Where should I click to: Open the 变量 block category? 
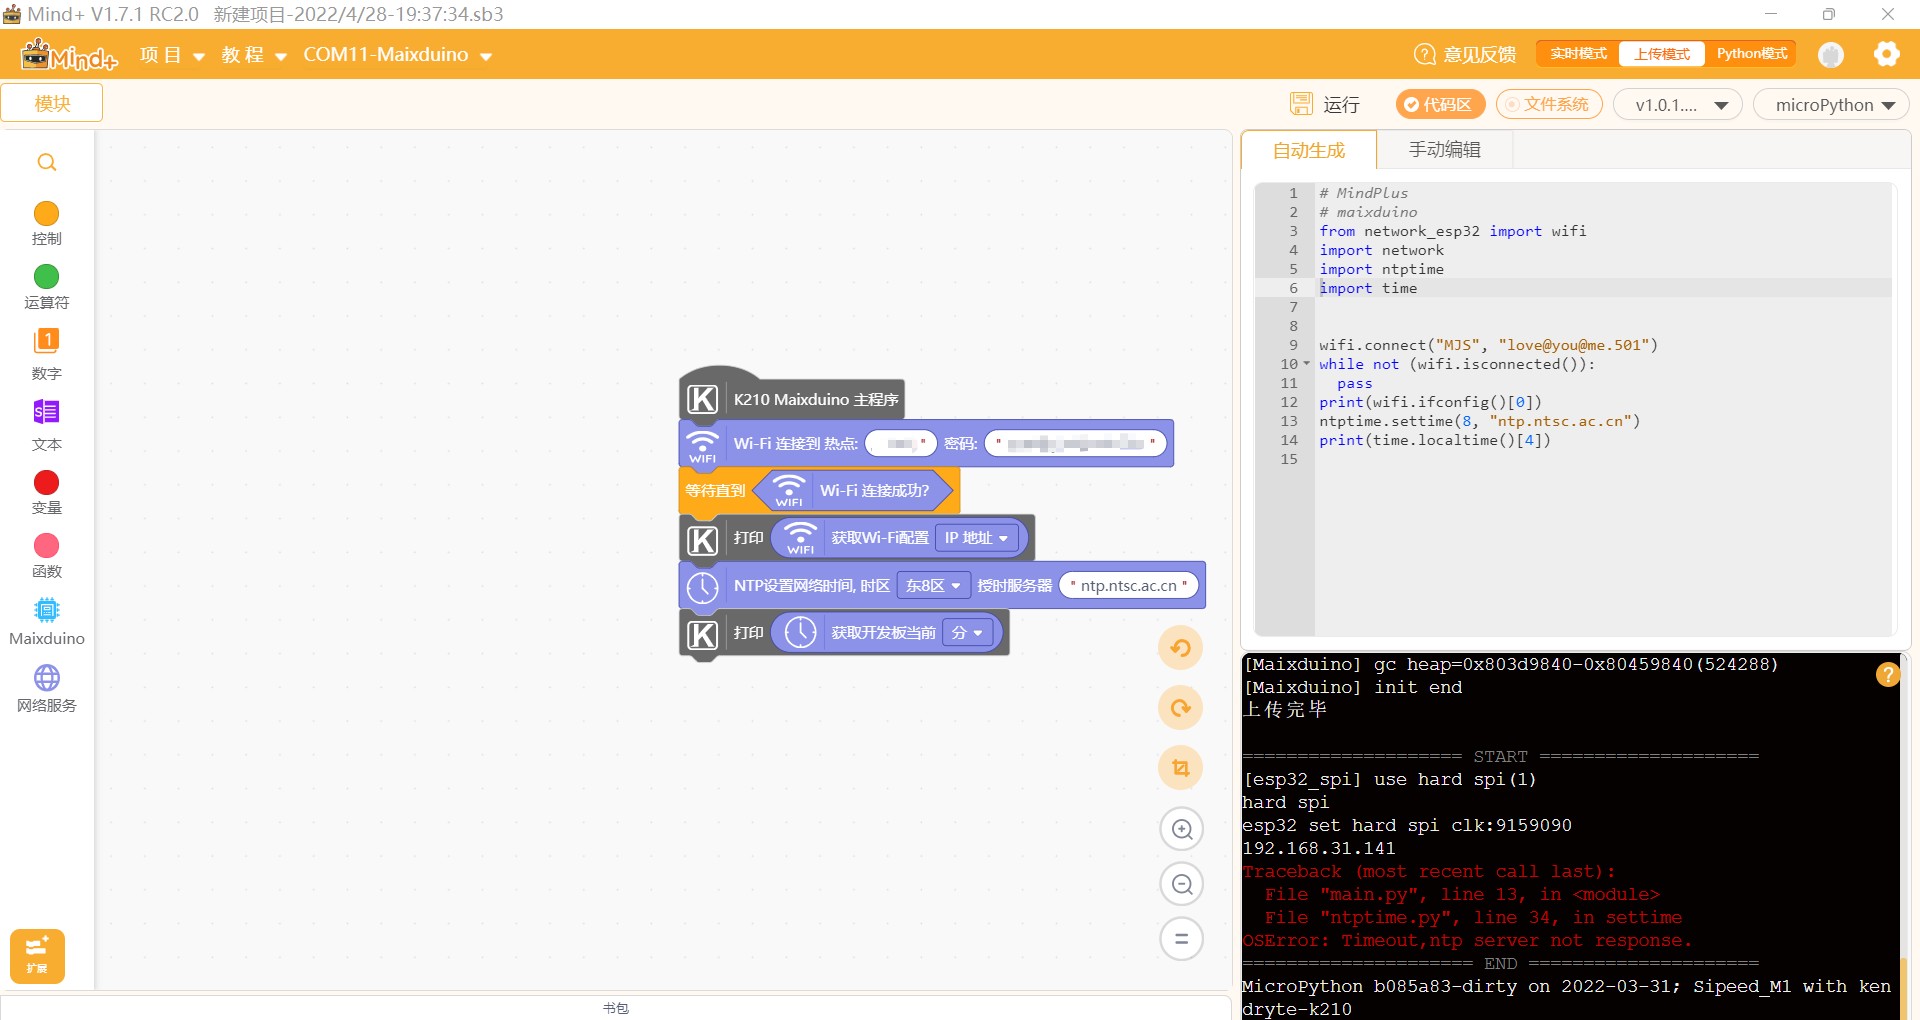(x=46, y=493)
